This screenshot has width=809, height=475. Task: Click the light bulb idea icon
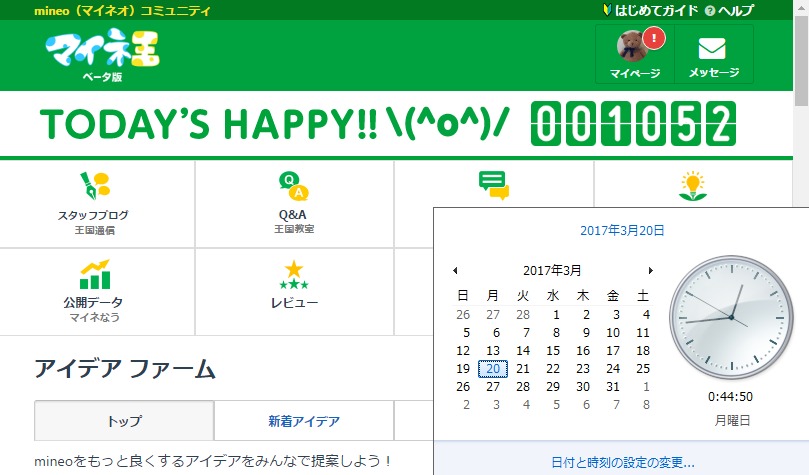[692, 186]
